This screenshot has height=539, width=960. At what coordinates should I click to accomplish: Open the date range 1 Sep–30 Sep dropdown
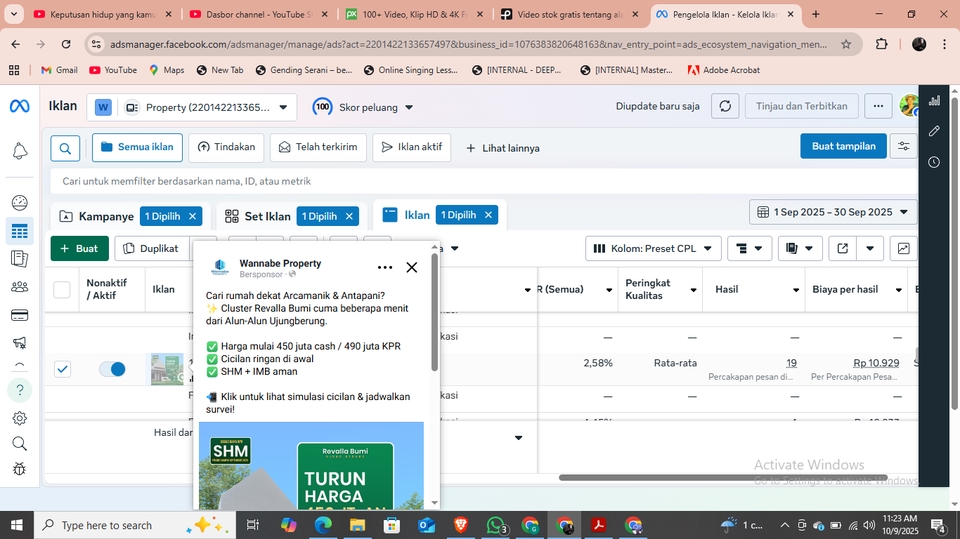coord(832,212)
